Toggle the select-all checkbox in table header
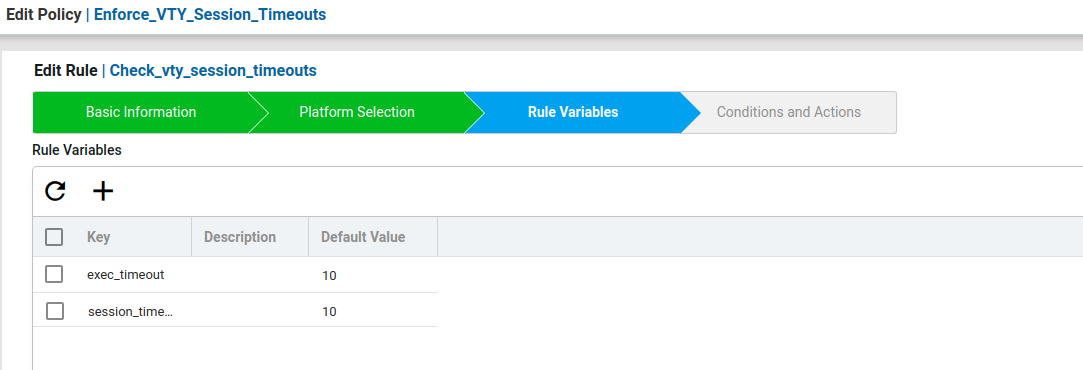Viewport: 1083px width, 370px height. point(54,237)
